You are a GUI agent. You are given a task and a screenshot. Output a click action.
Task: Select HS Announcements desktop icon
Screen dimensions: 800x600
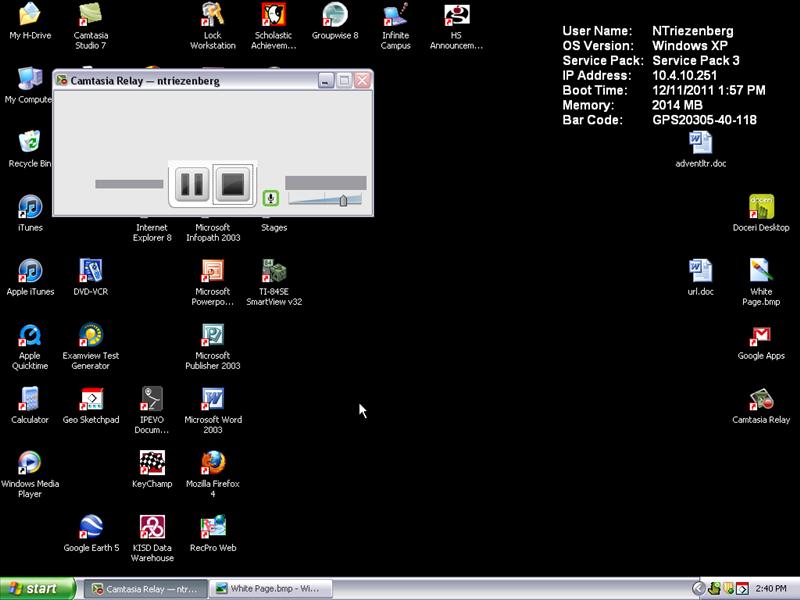click(456, 14)
